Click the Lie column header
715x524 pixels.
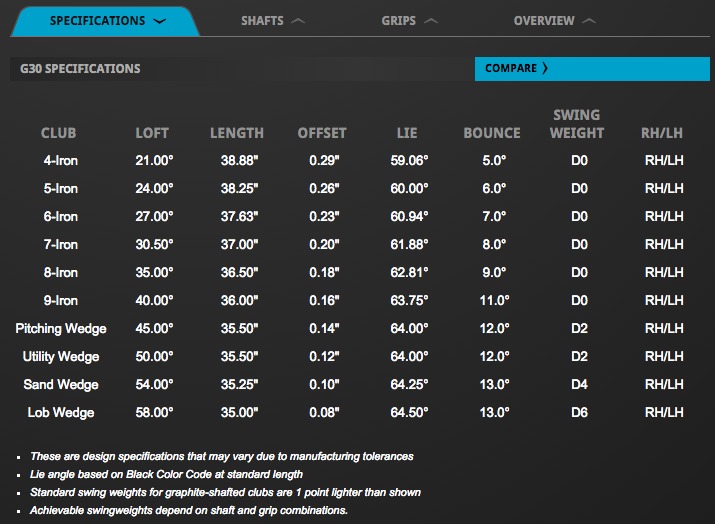coord(407,133)
